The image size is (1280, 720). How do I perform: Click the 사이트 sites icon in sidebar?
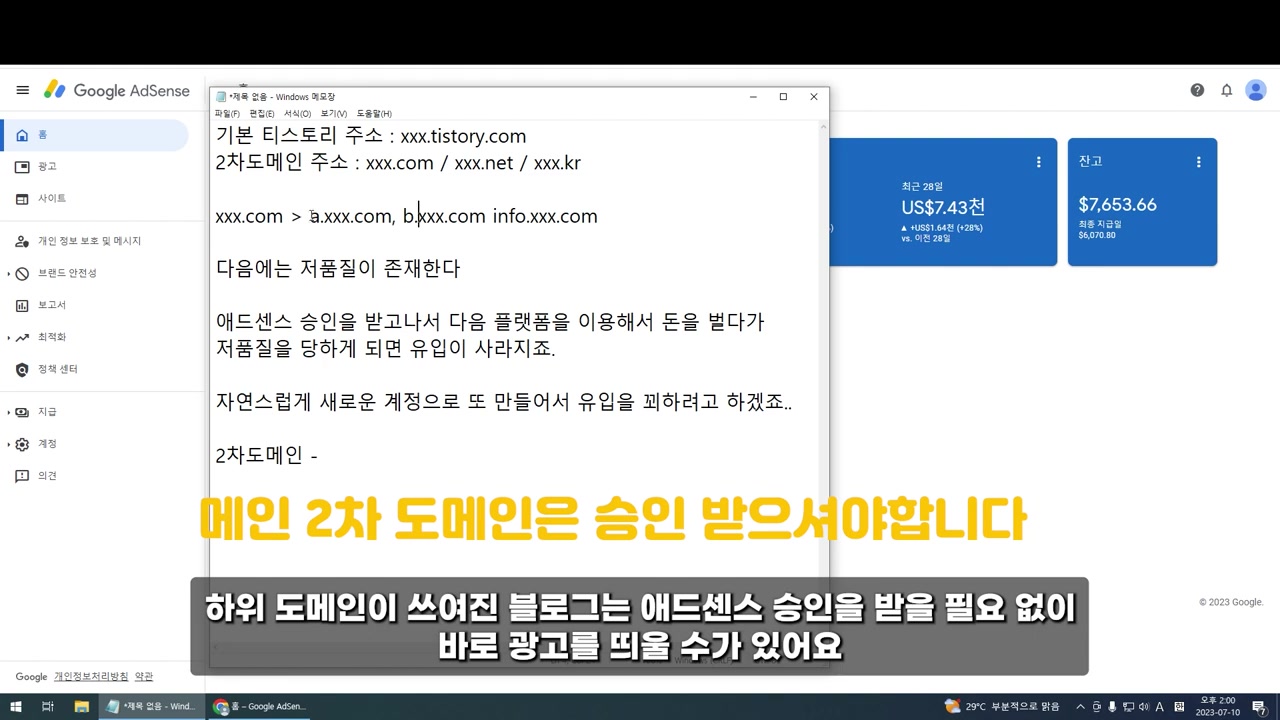(x=22, y=199)
